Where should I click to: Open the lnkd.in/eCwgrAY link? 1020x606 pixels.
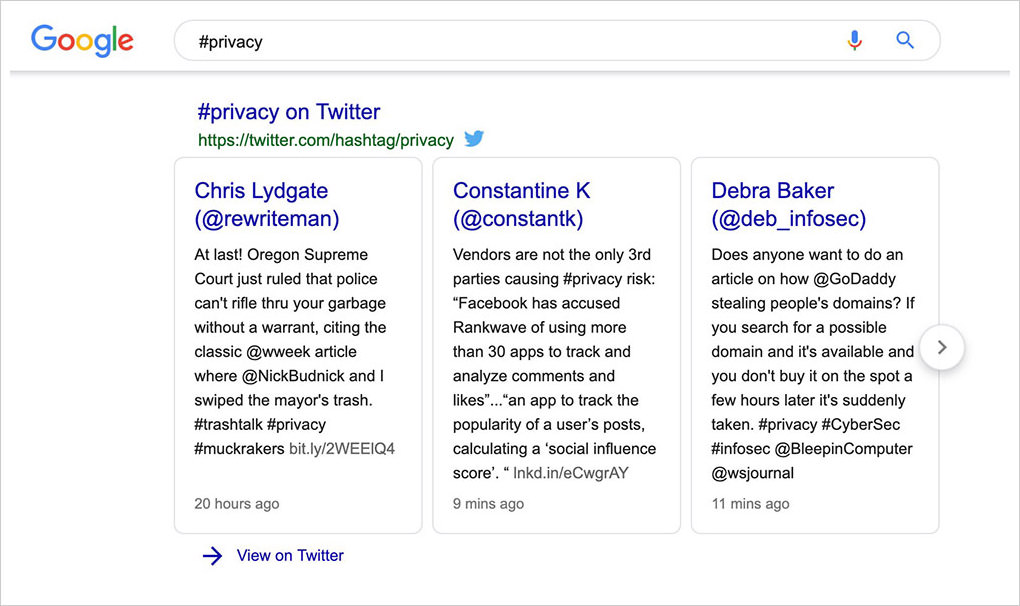click(570, 473)
